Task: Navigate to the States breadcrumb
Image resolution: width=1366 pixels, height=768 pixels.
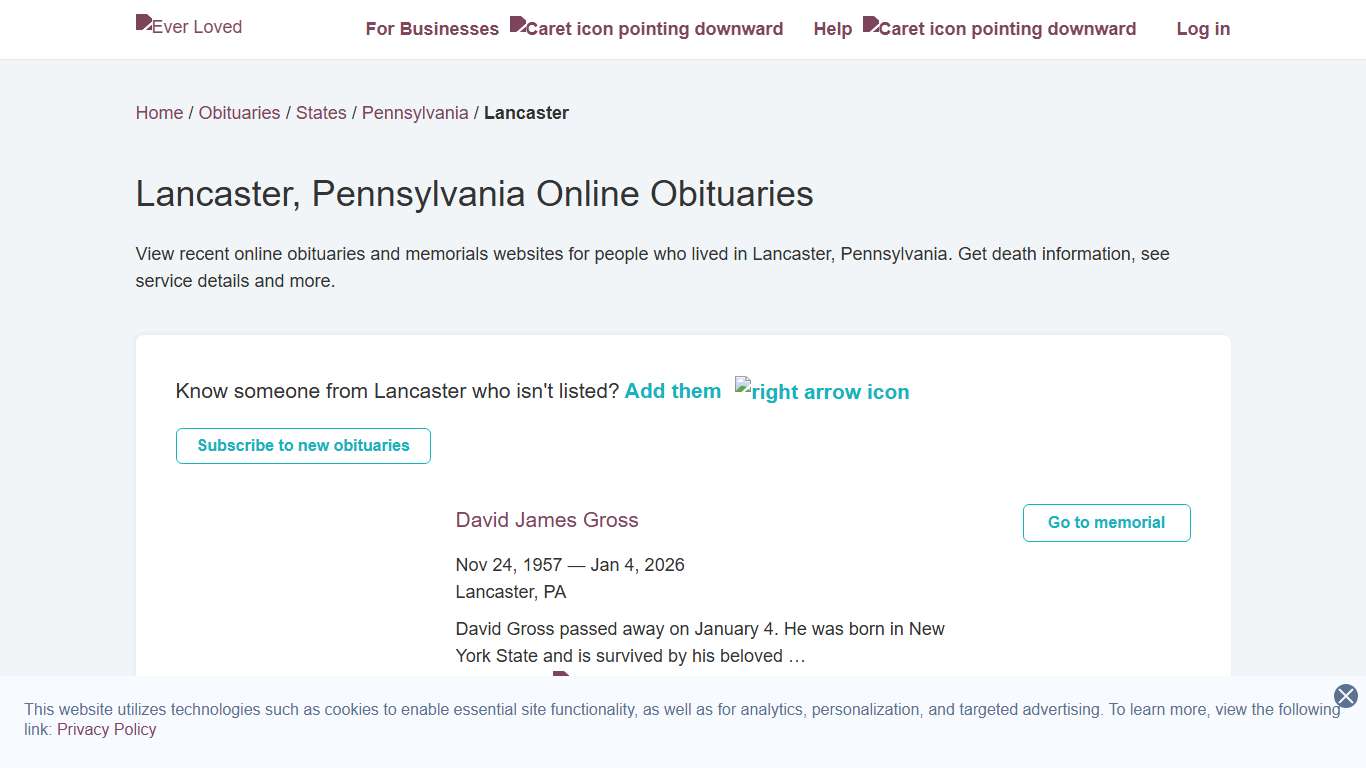Action: (321, 113)
